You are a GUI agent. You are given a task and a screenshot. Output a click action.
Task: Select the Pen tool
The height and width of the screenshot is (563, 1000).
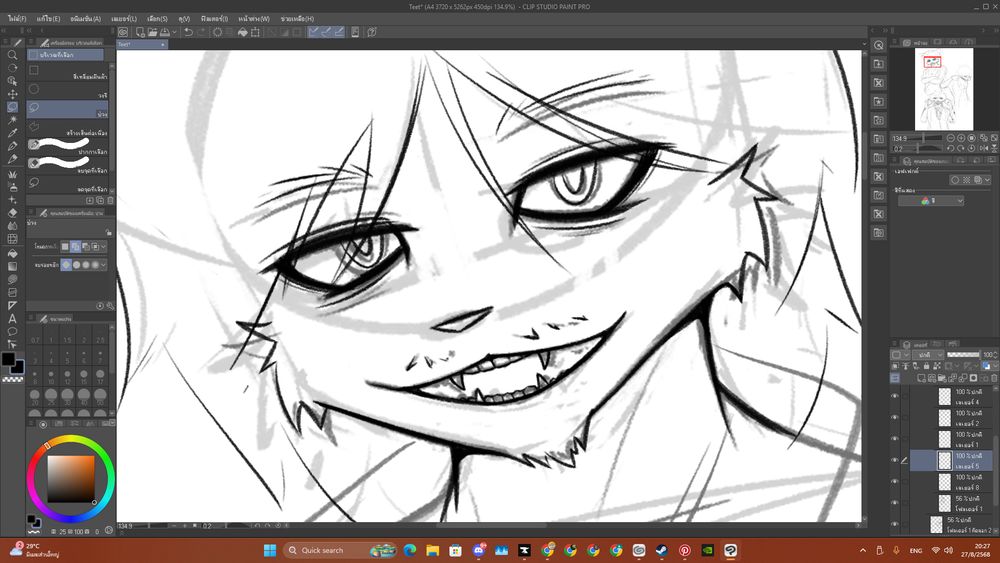click(x=12, y=146)
